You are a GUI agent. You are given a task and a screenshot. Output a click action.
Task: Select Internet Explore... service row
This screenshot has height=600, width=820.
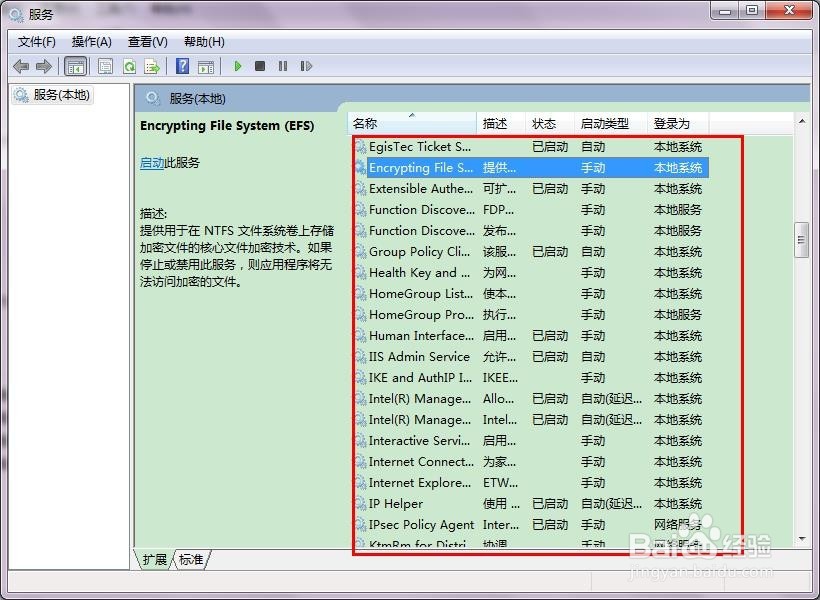tap(531, 483)
